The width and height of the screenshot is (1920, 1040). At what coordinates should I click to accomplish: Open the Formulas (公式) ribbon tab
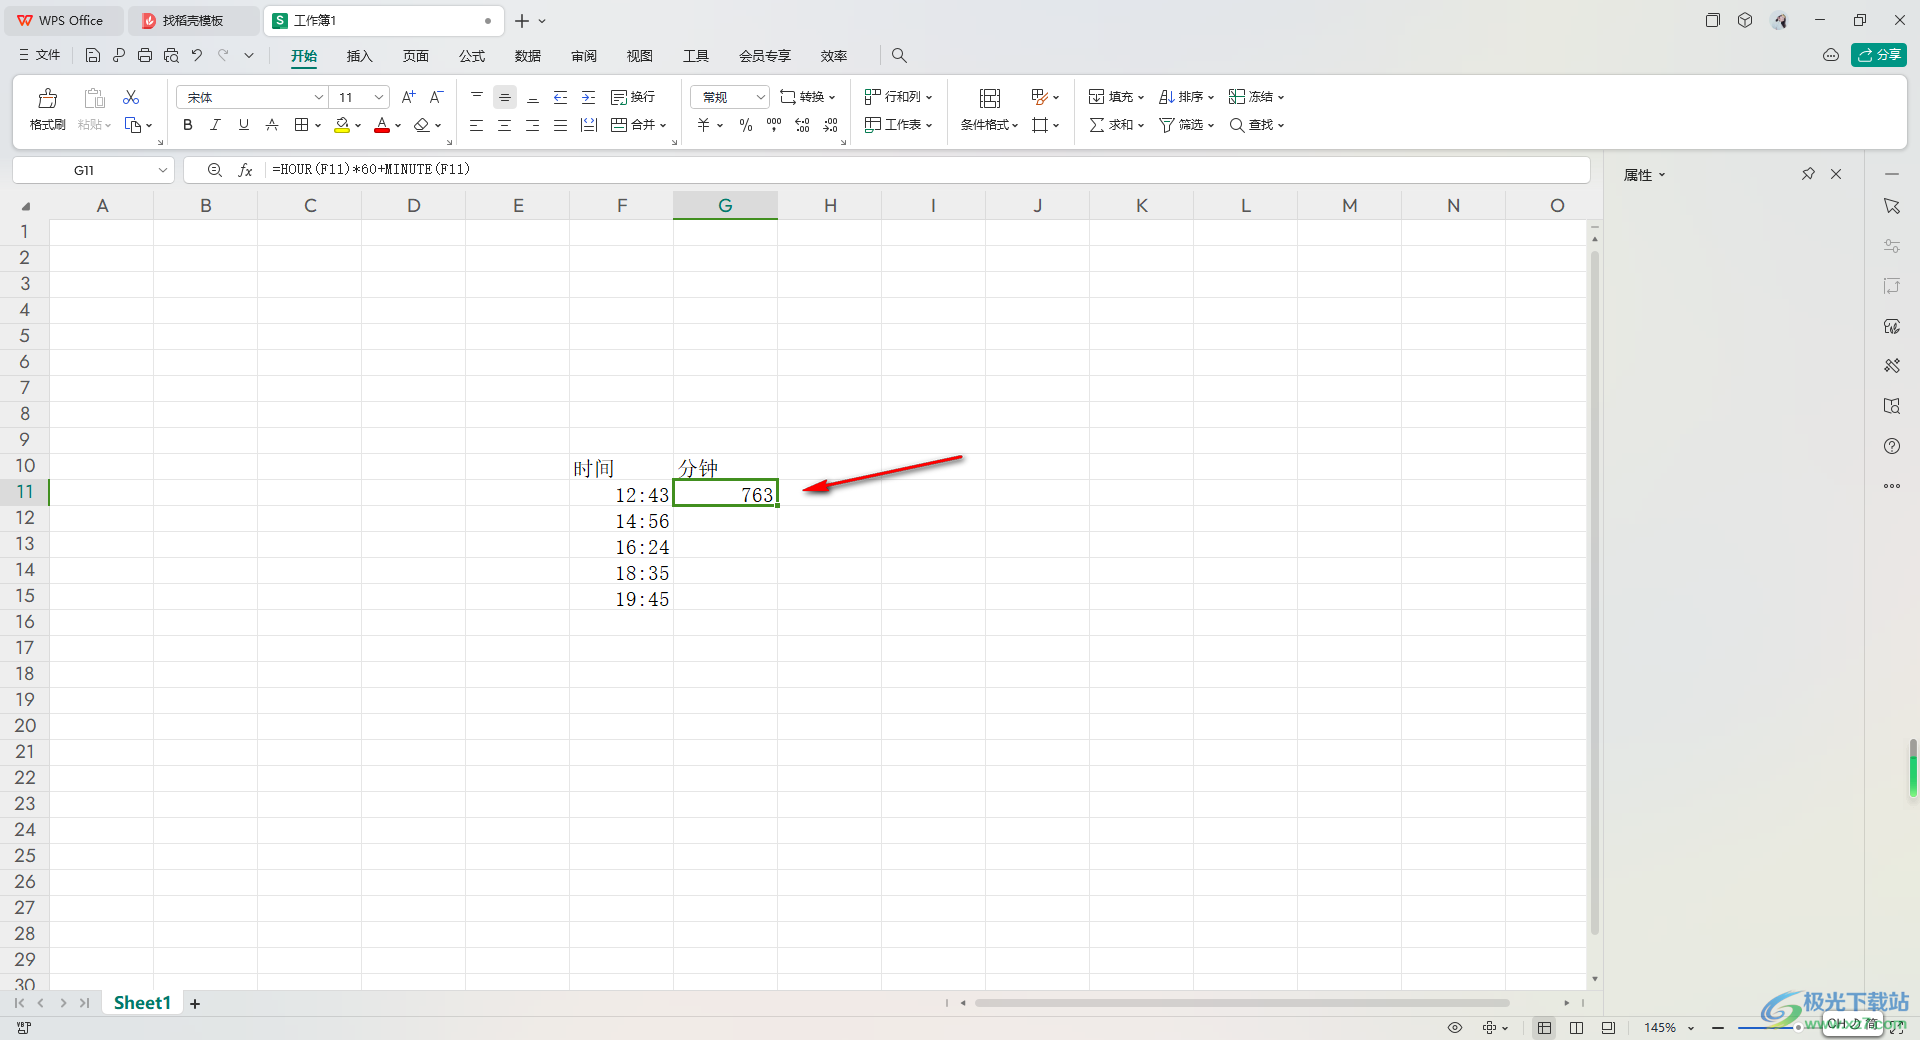click(471, 56)
